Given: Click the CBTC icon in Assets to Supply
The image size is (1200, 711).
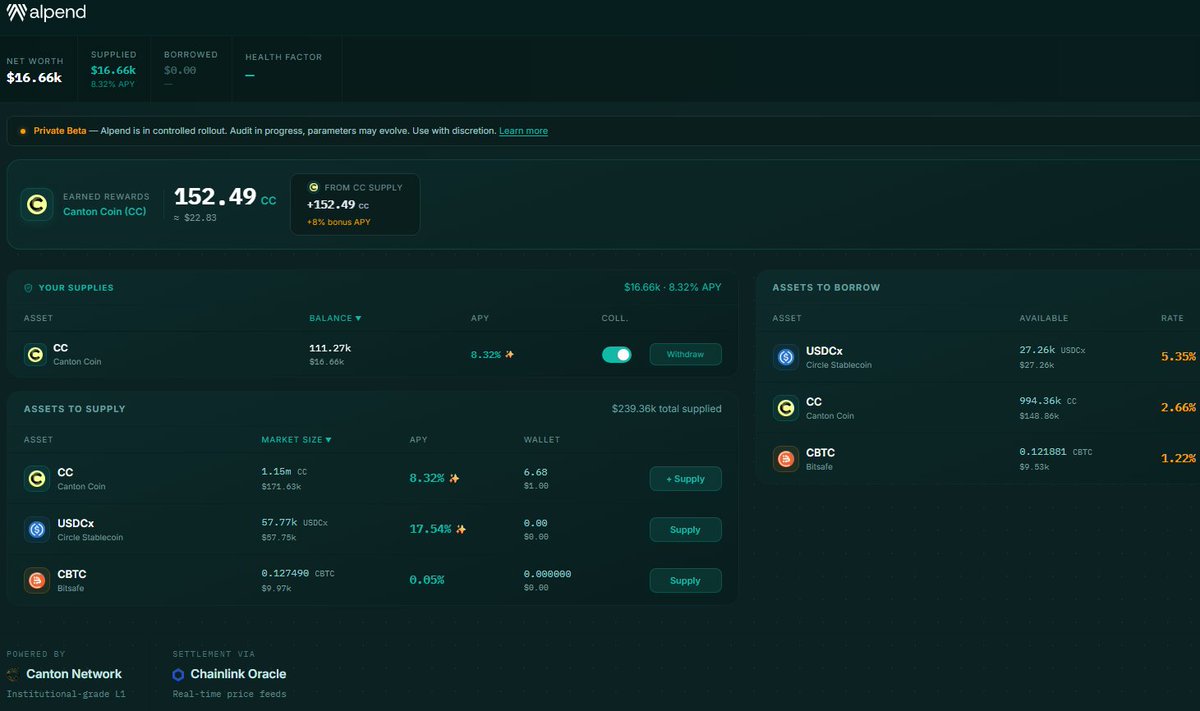Looking at the screenshot, I should 36,580.
